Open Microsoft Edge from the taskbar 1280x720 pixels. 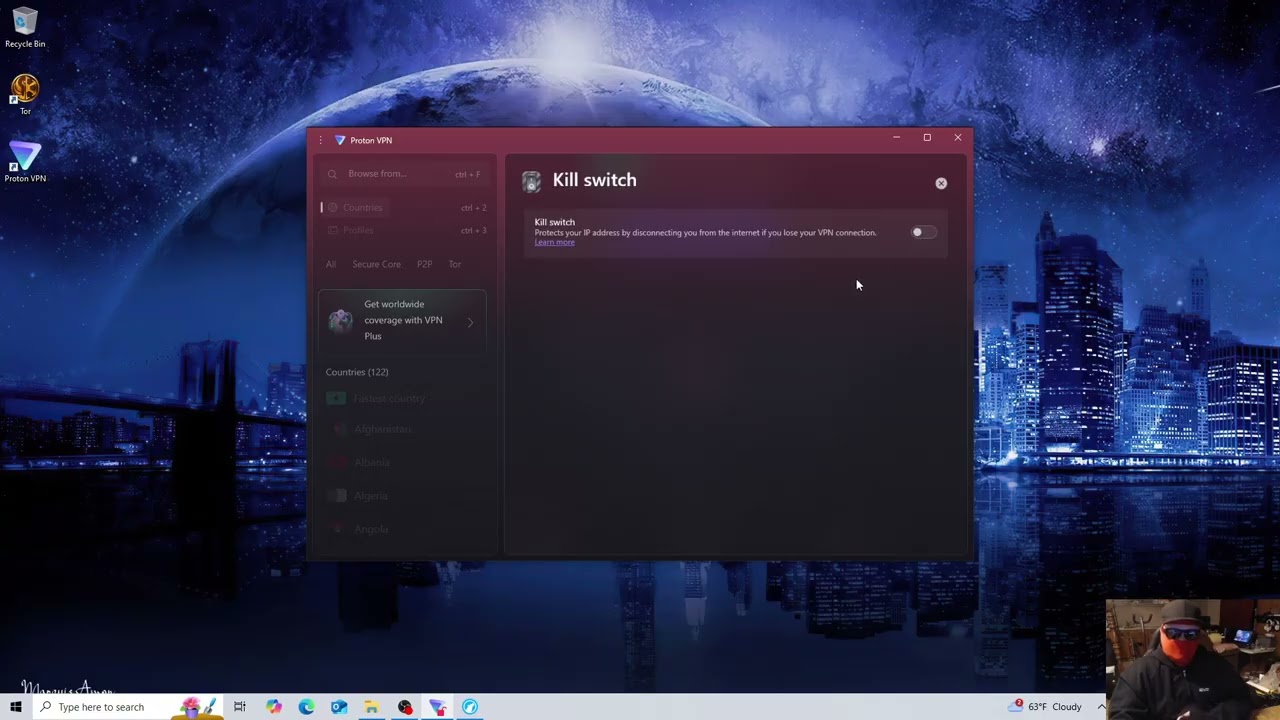click(306, 707)
